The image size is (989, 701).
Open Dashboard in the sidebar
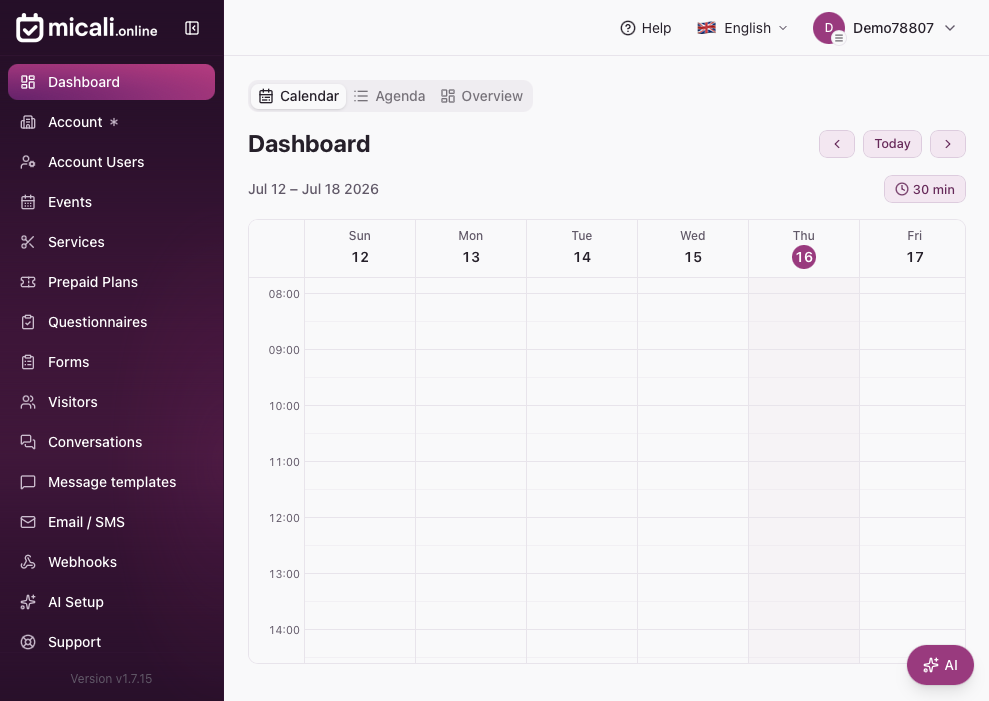pos(112,82)
